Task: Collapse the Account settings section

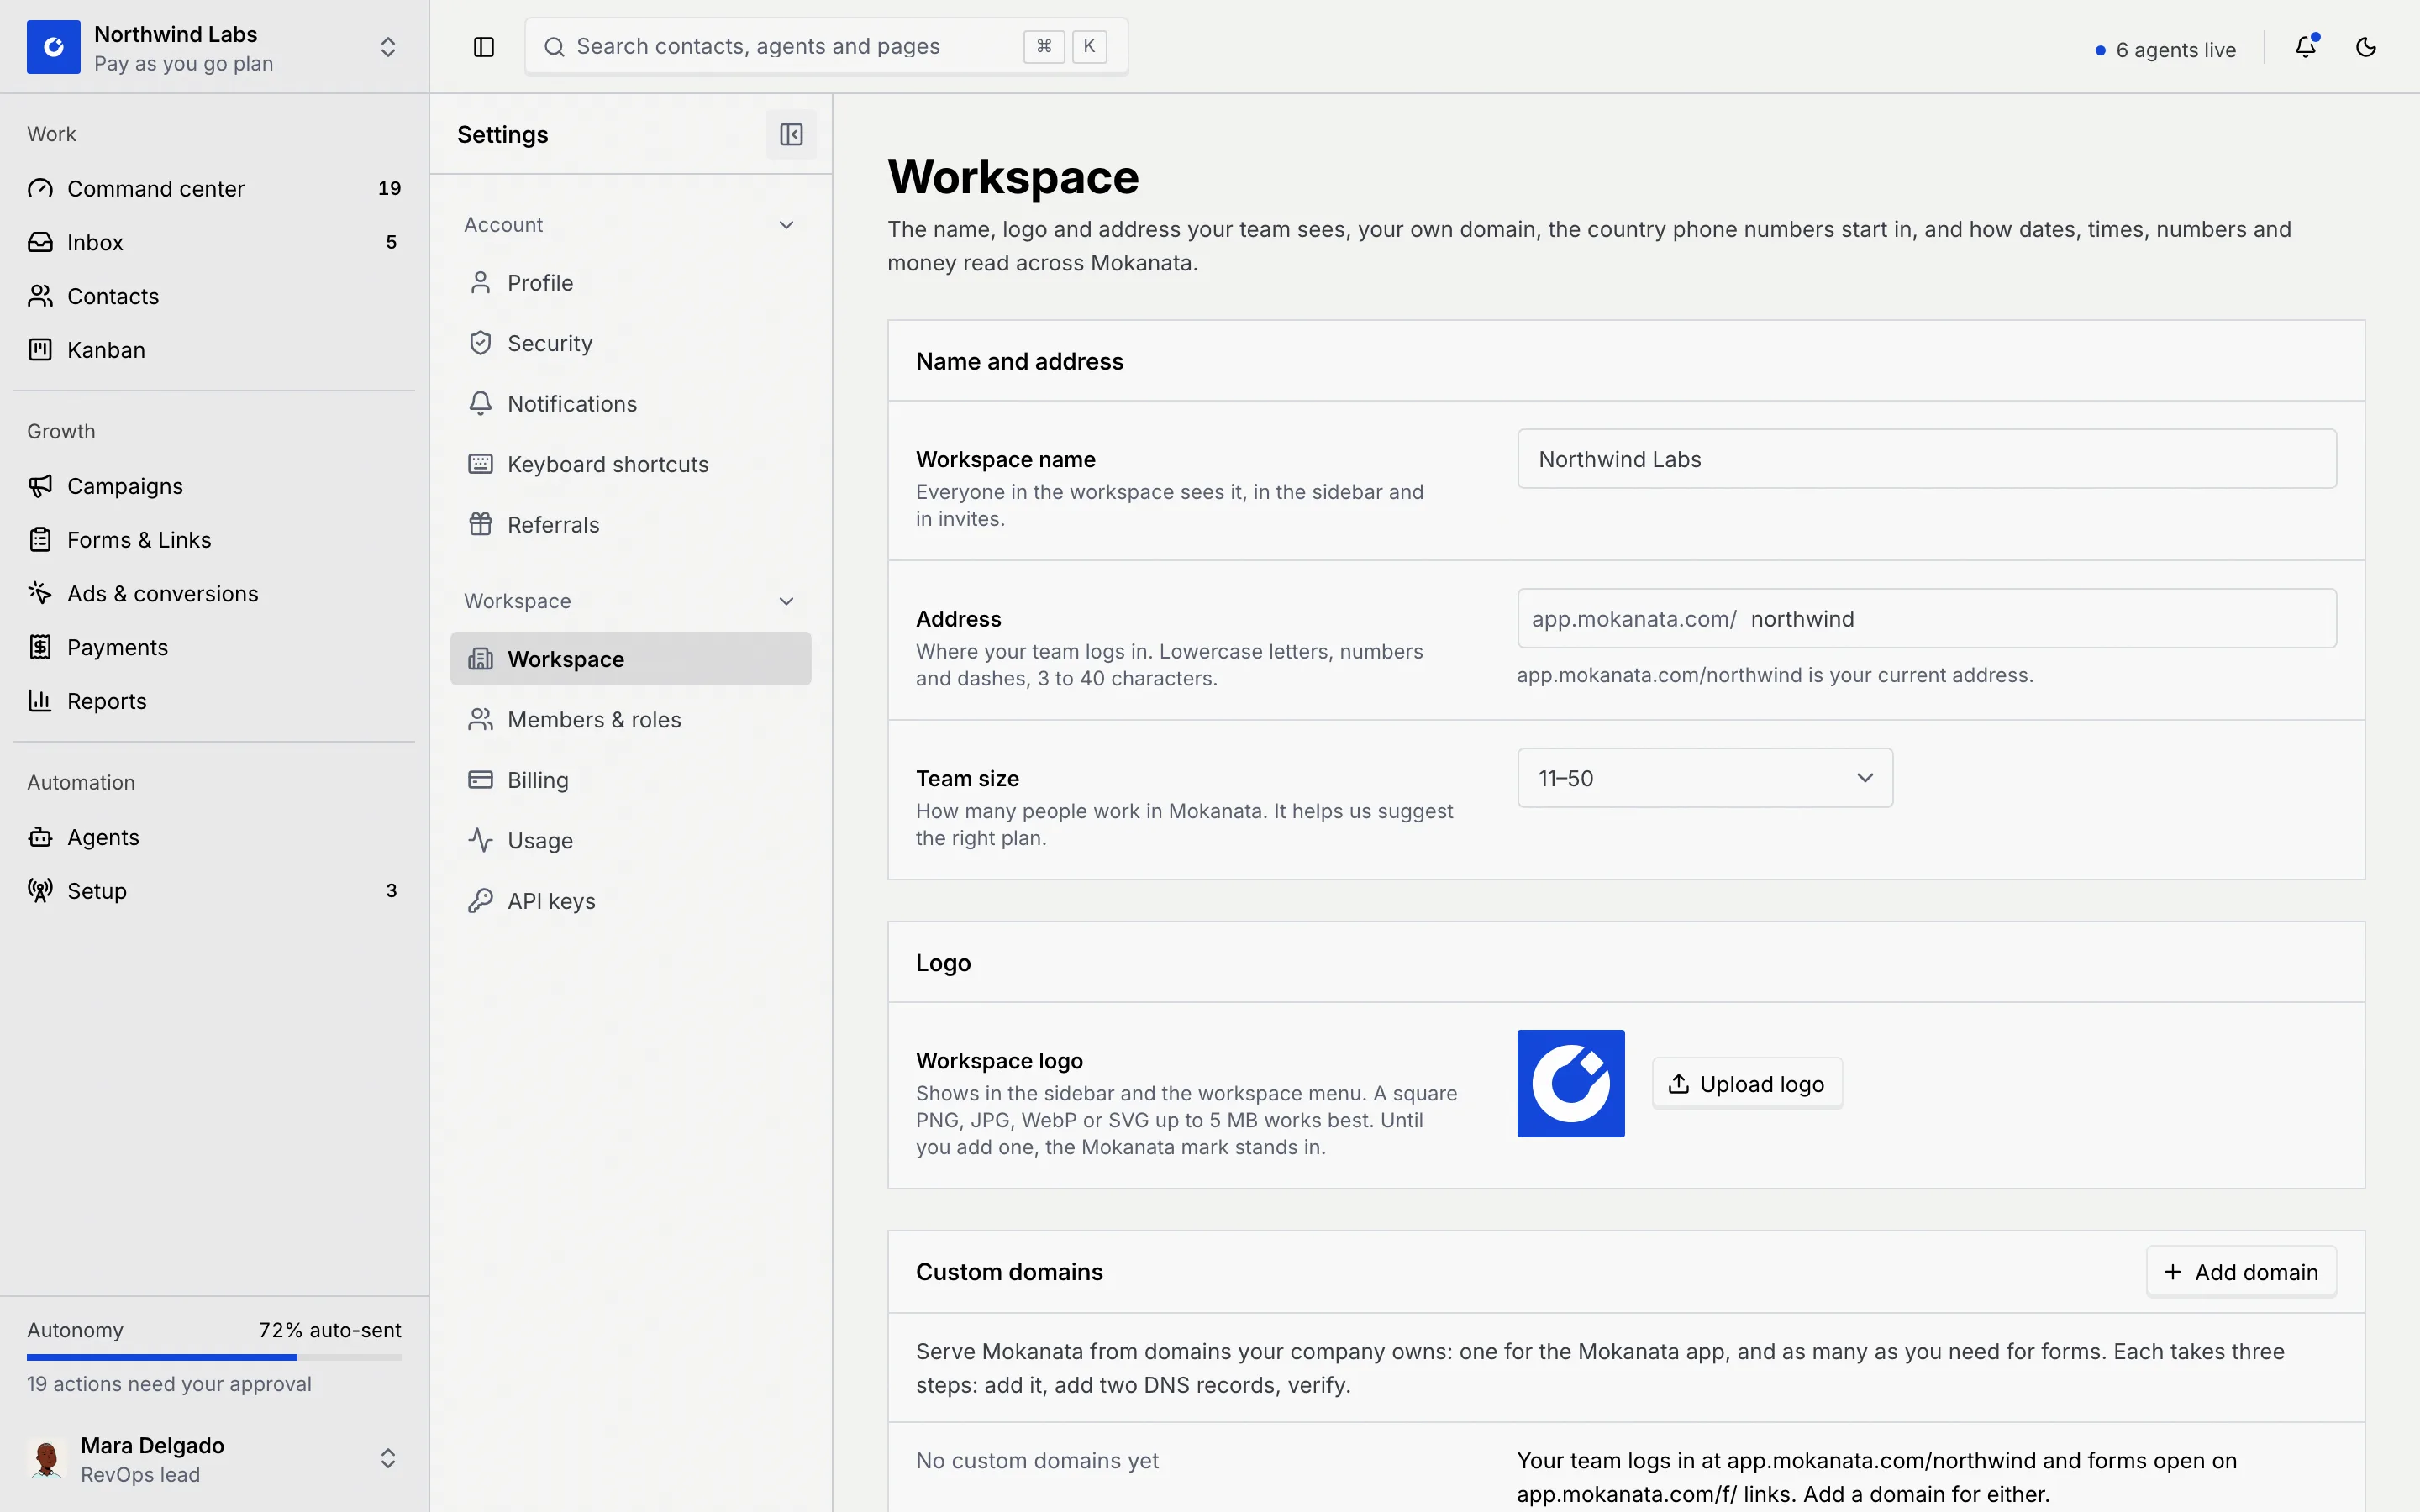Action: 787,225
